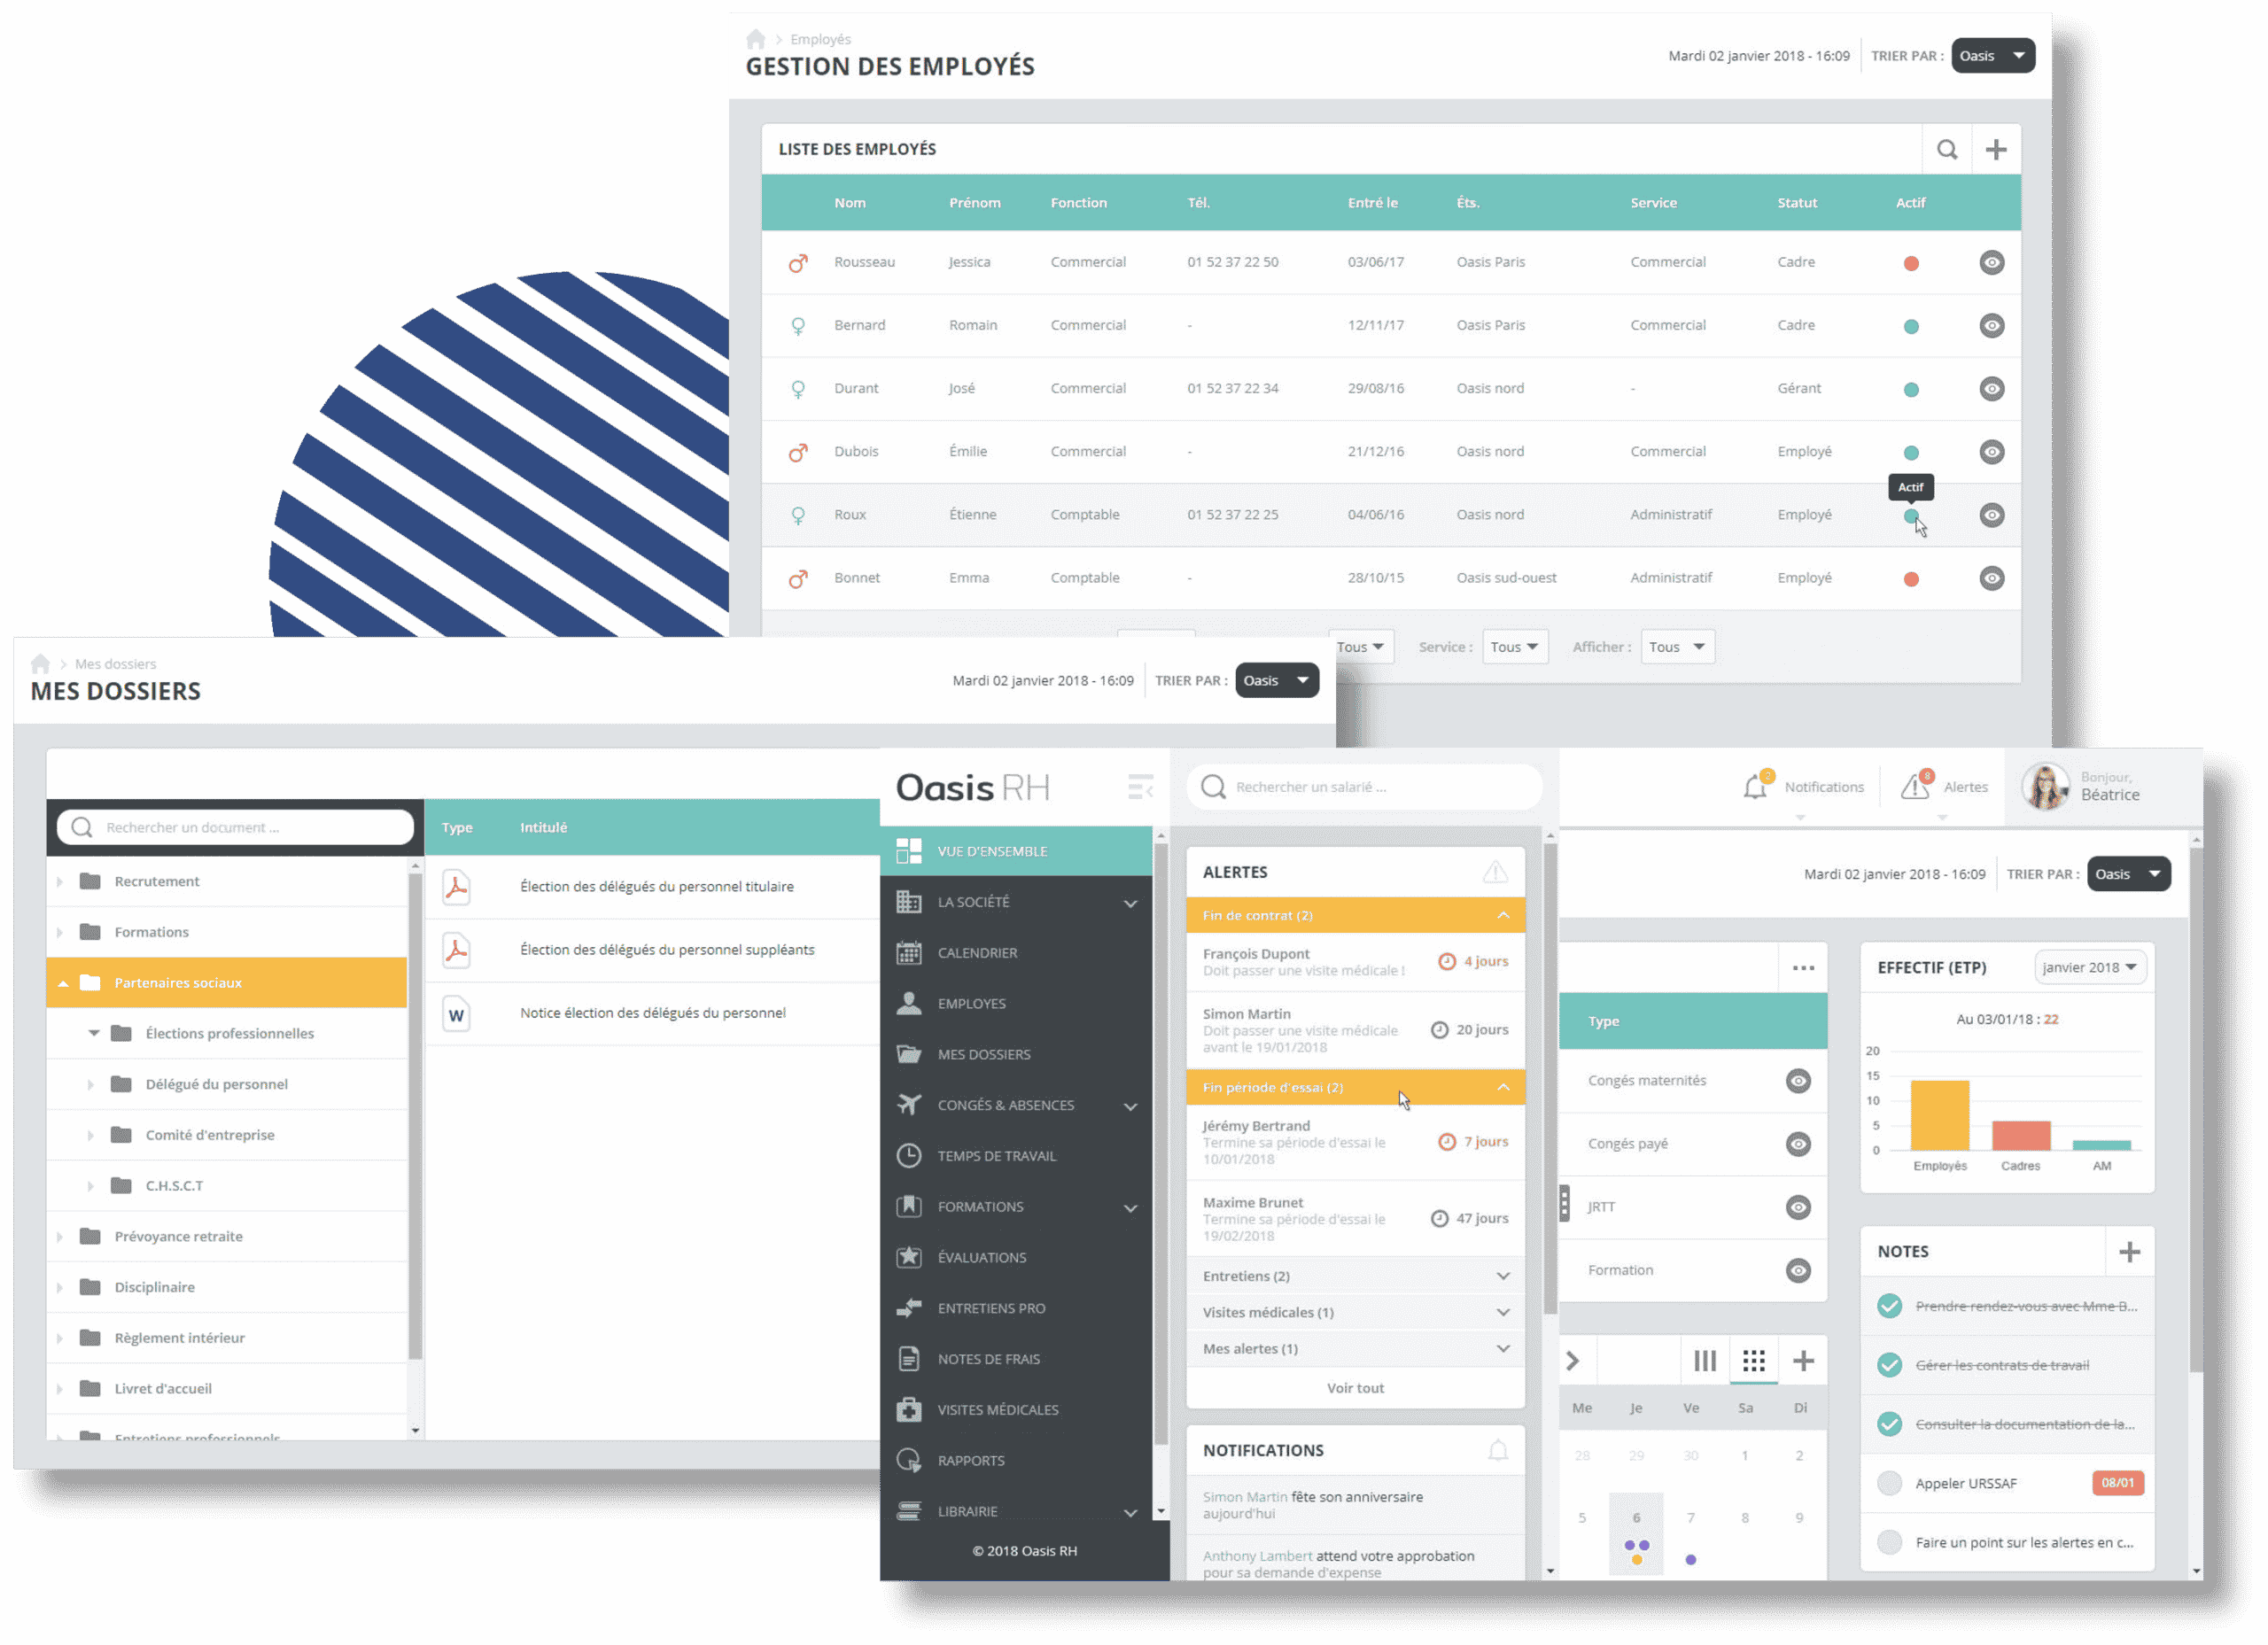Open Afficher Tous filter dropdown
Screen dimensions: 2268x1645
(1677, 647)
